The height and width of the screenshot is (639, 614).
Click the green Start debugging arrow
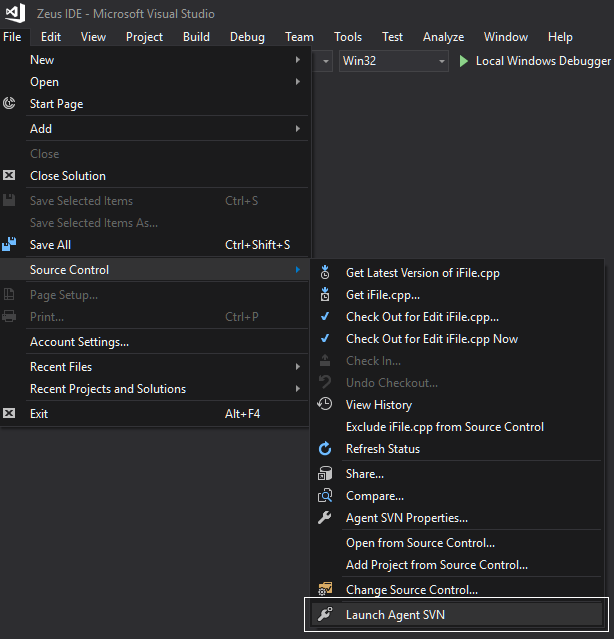click(463, 61)
